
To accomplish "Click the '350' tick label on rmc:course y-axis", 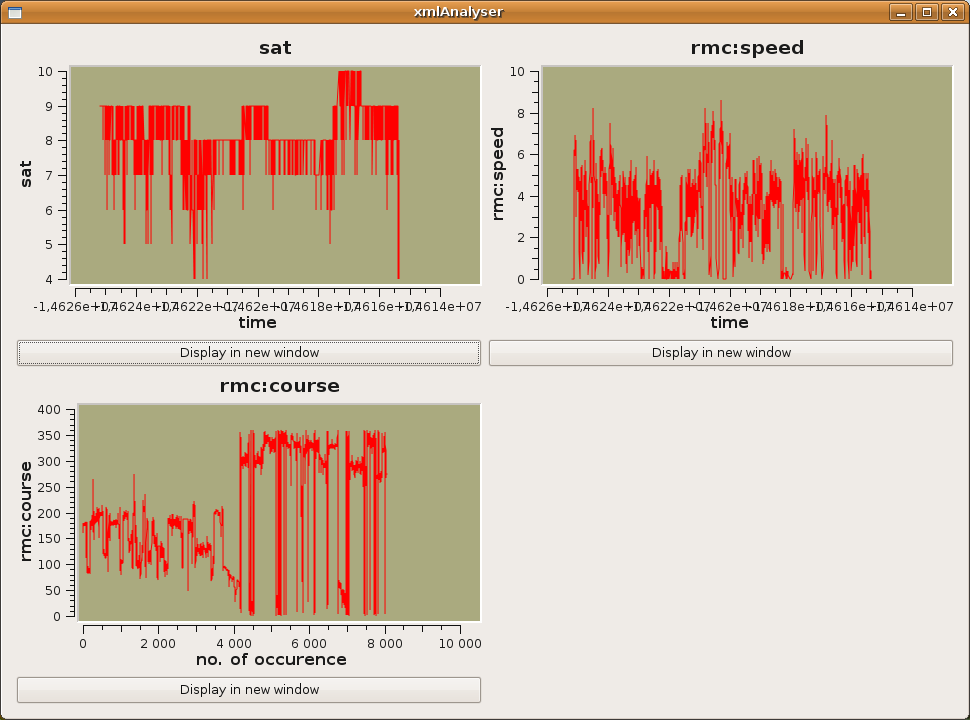I will tap(49, 435).
